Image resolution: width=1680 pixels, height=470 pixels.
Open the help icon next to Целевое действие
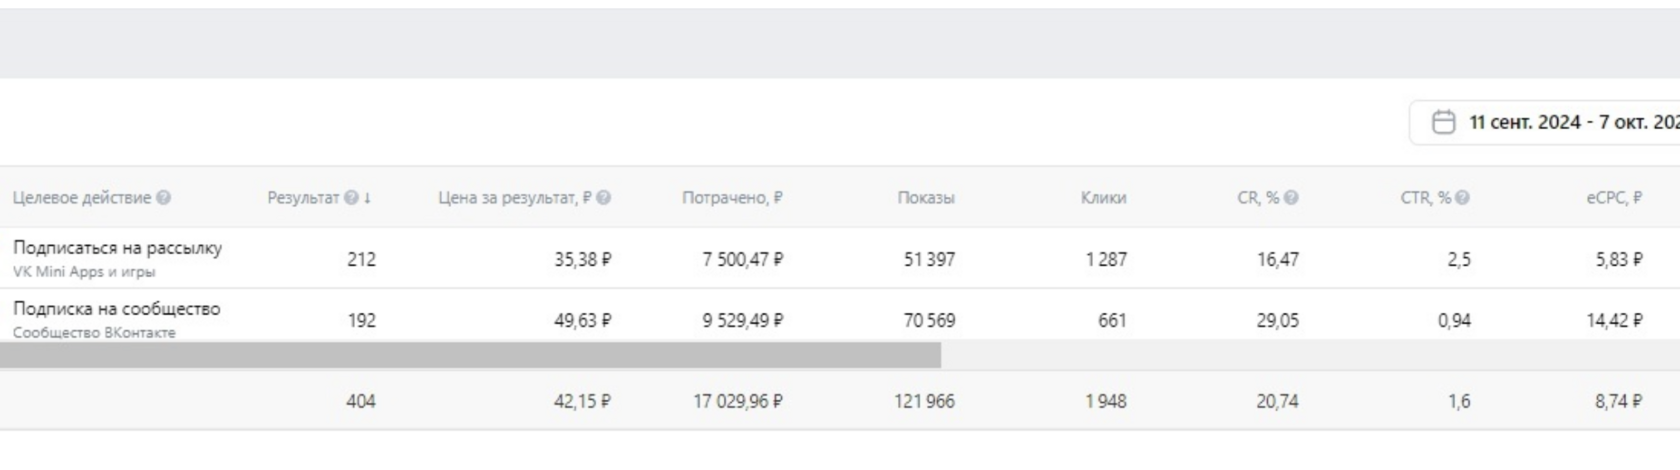coord(164,198)
